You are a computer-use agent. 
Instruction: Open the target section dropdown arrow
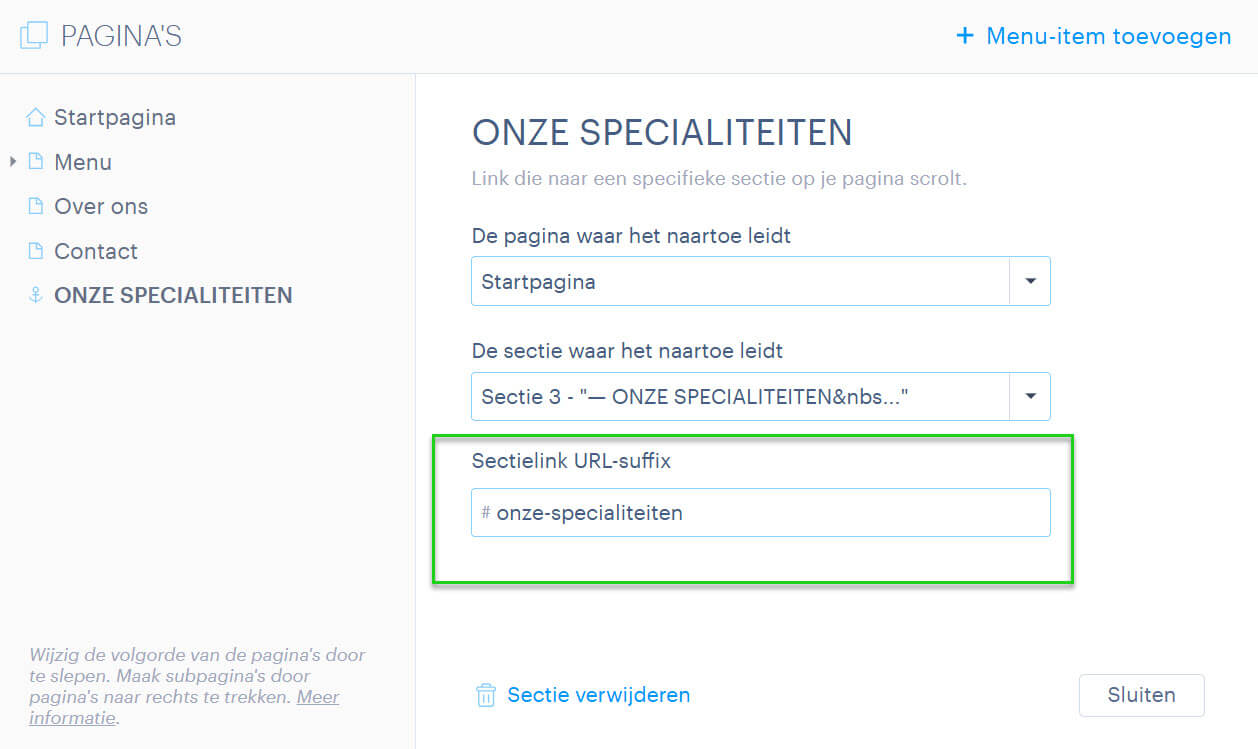1030,397
